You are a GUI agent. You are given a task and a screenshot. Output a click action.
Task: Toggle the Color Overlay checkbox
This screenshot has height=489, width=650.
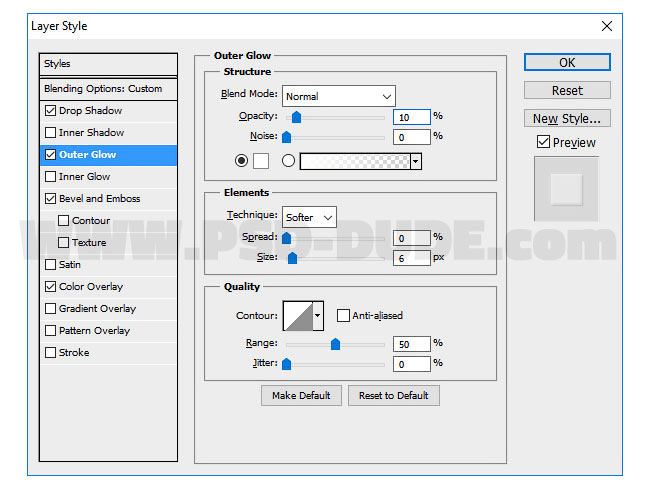50,286
